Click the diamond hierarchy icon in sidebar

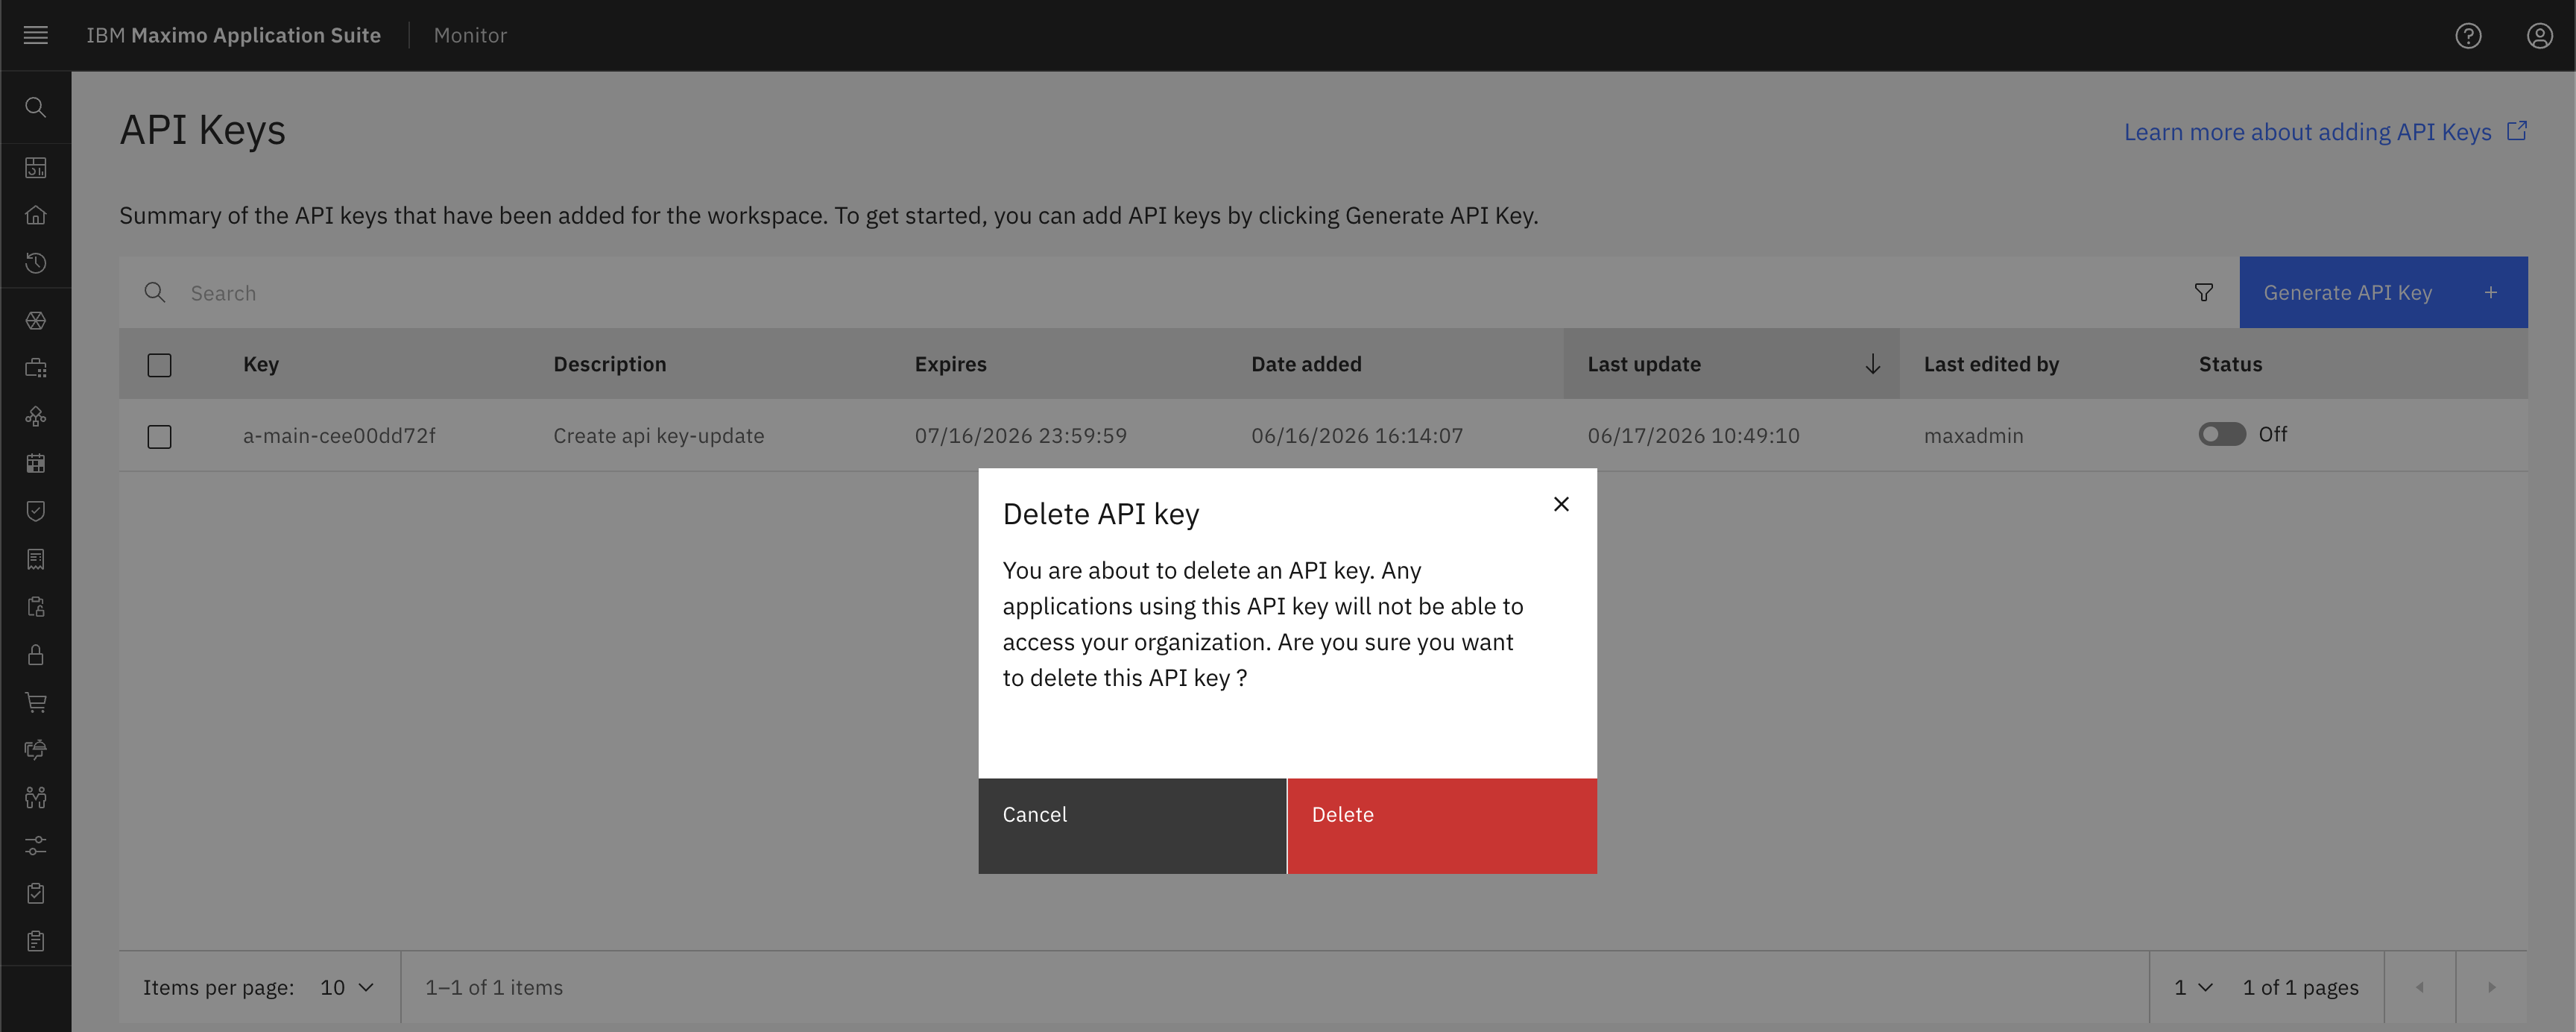coord(35,416)
